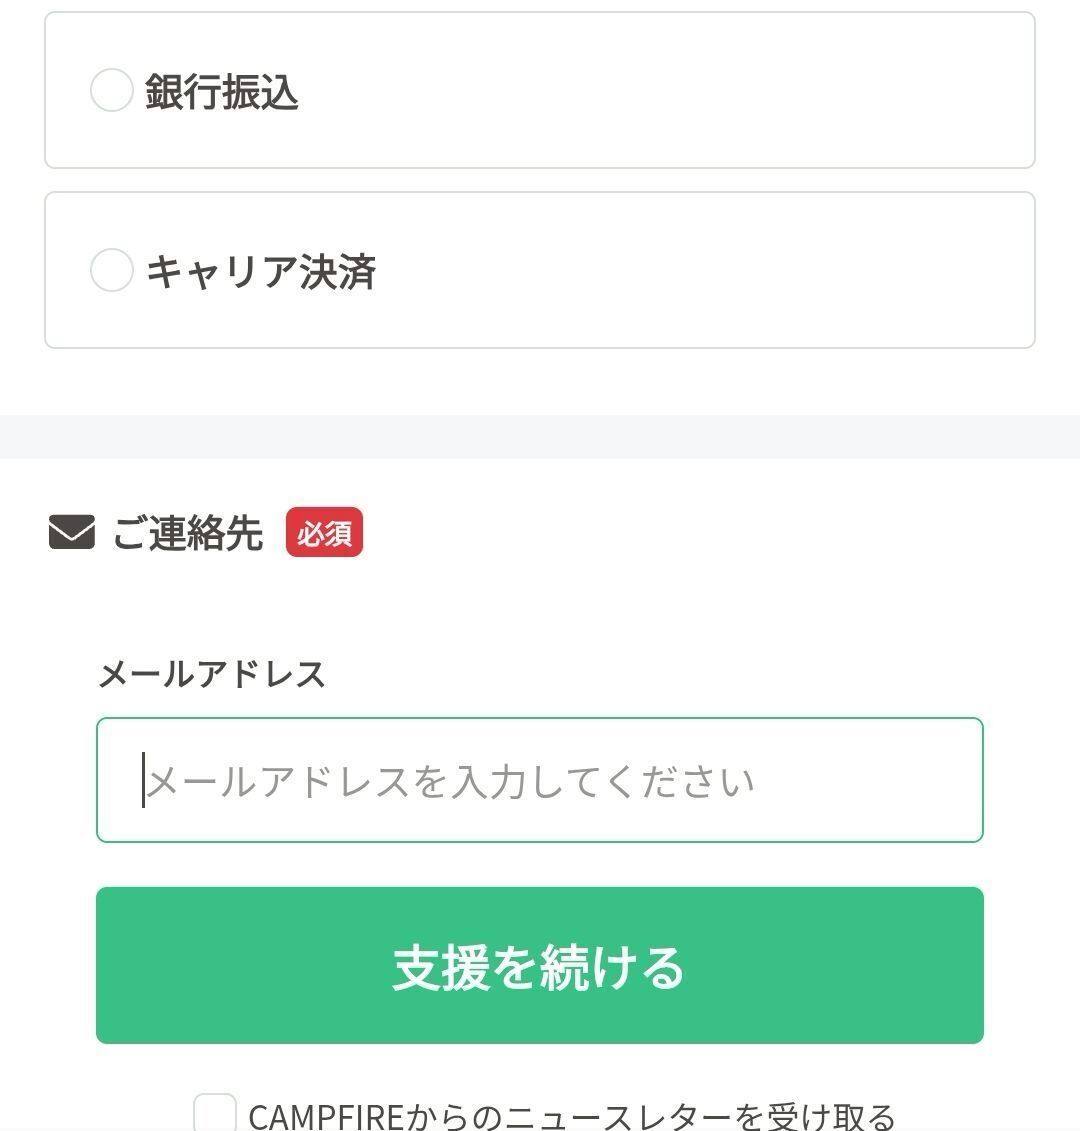
Task: Click the メールアドレスを入力してください placeholder text
Action: (450, 781)
